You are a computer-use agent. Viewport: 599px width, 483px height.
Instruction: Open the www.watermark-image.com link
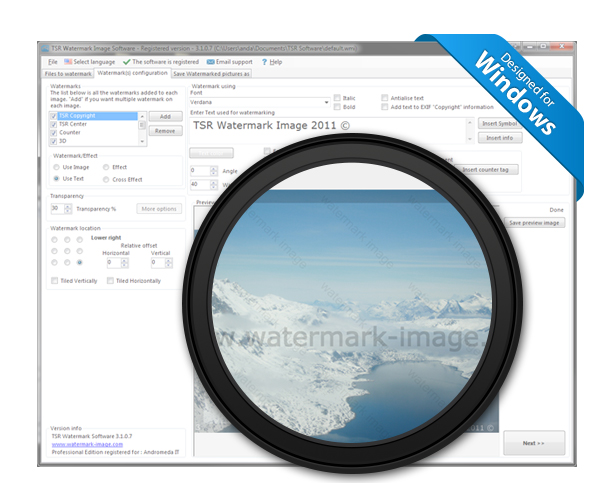(x=87, y=444)
